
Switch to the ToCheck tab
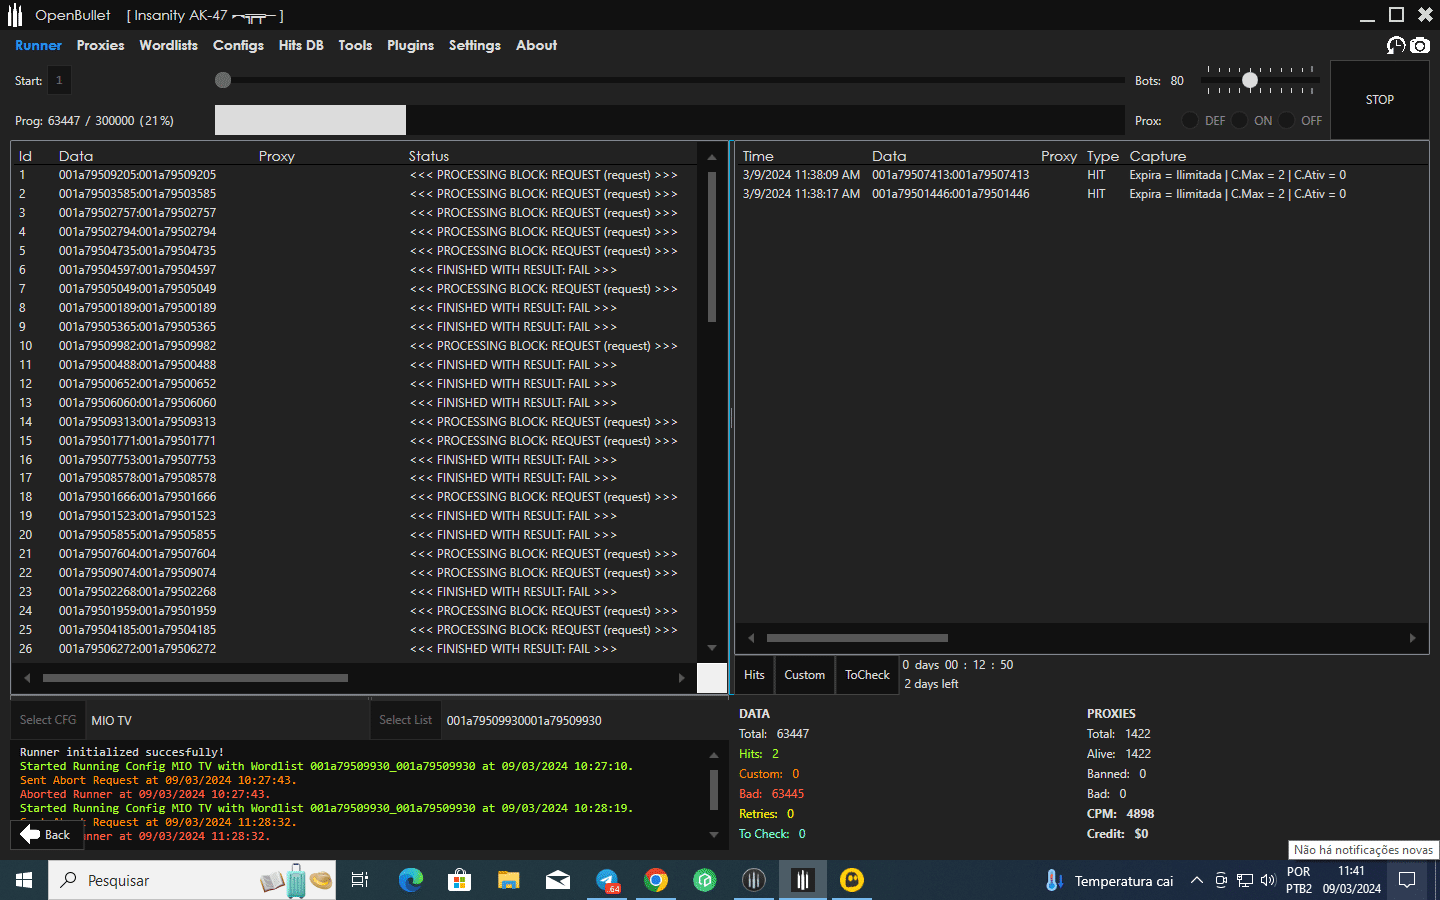coord(867,675)
